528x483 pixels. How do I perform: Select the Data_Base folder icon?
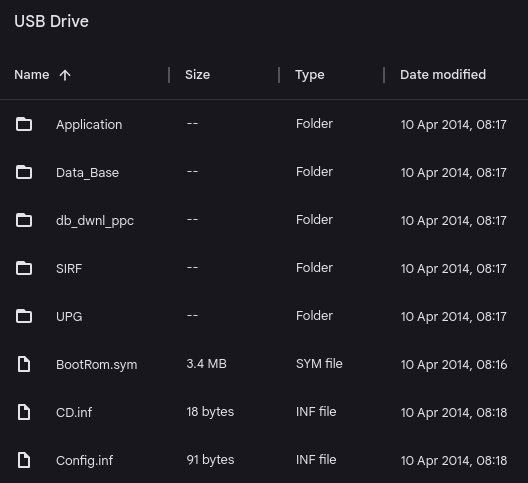(x=24, y=172)
